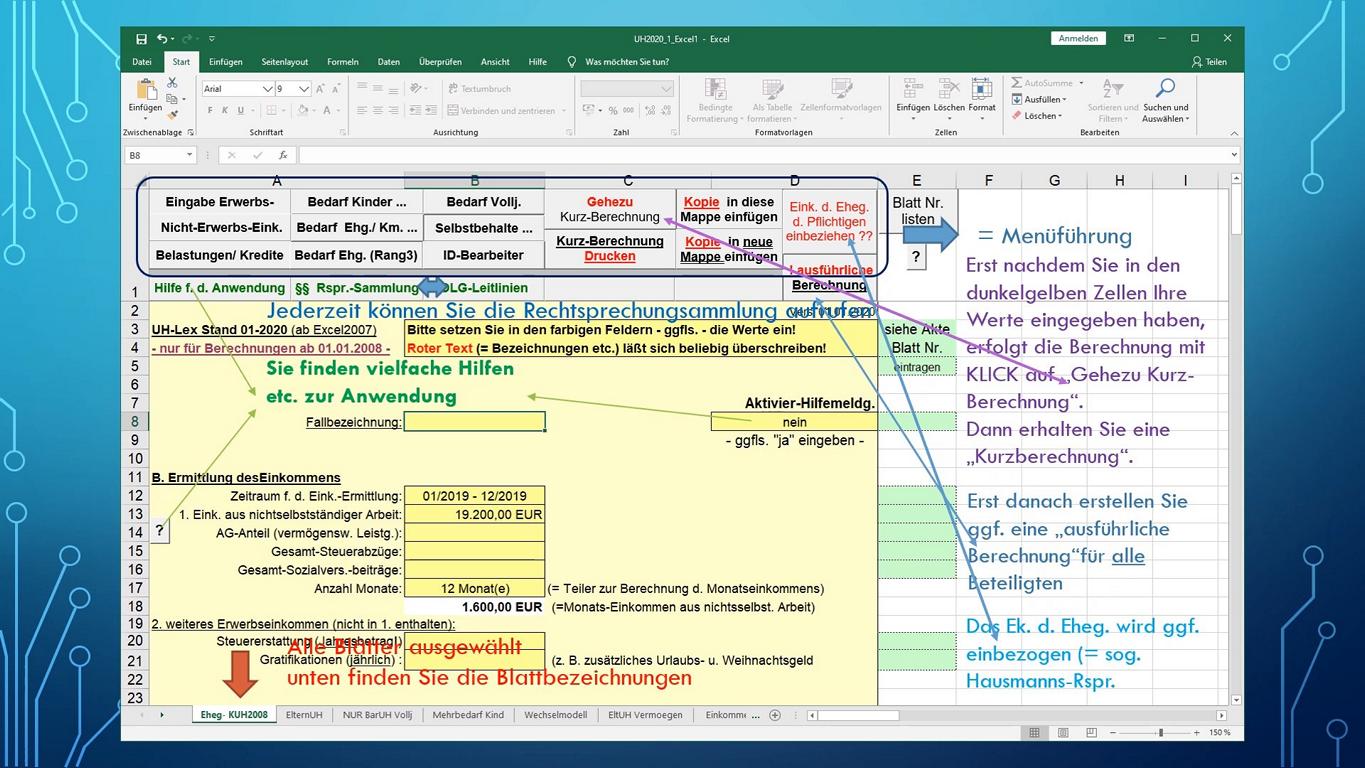Cut selection with the scissors icon
Screen dimensions: 1365x768
pyautogui.click(x=172, y=84)
